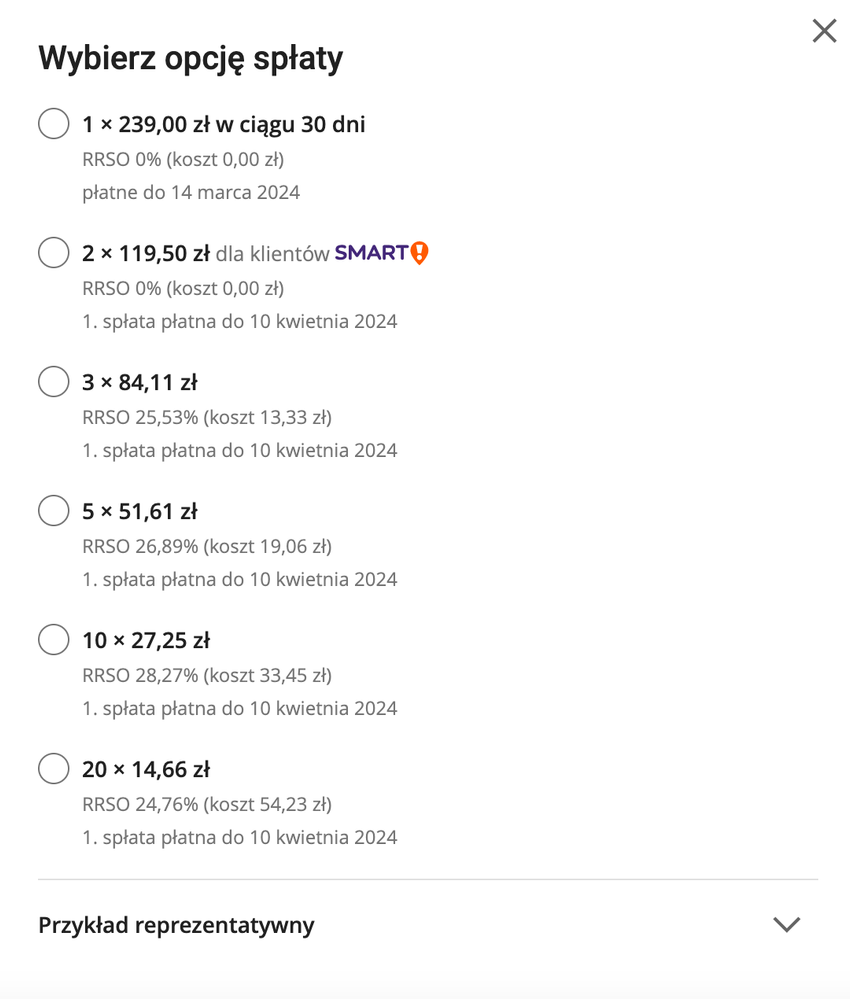Close the repayment options dialog

click(824, 31)
